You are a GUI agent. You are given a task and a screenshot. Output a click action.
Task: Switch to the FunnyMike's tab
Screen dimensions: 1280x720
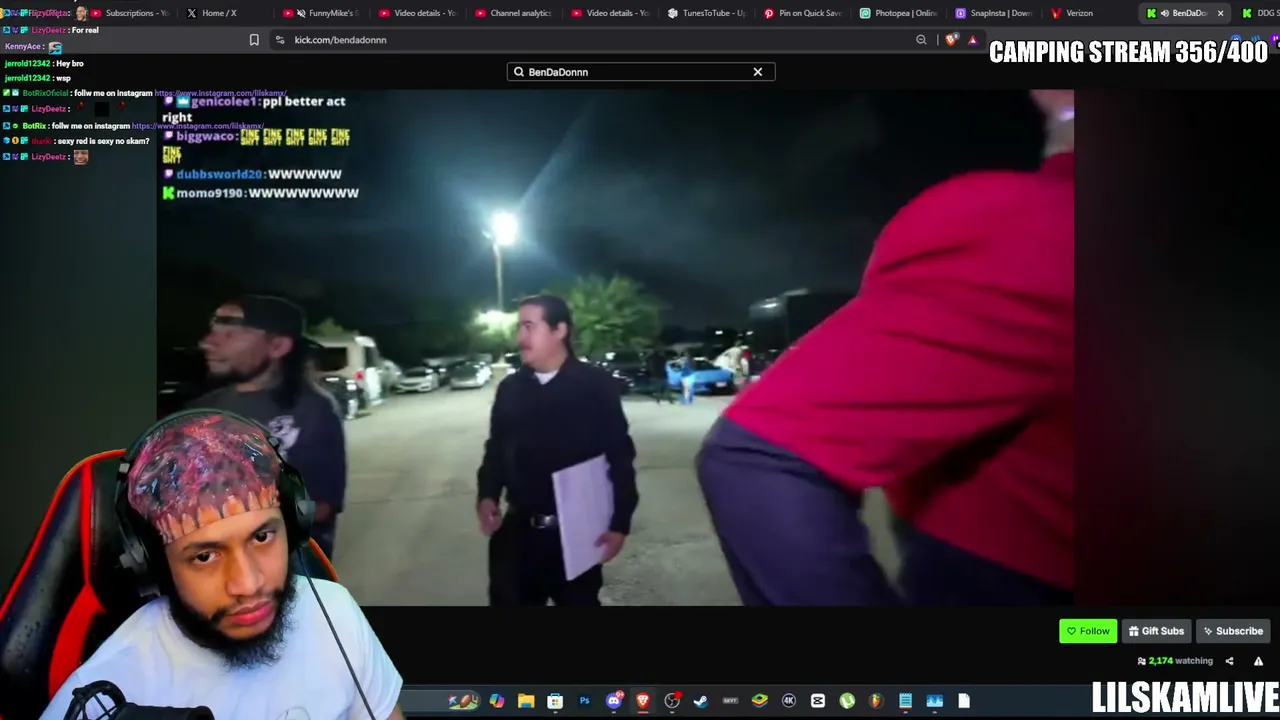[x=322, y=13]
